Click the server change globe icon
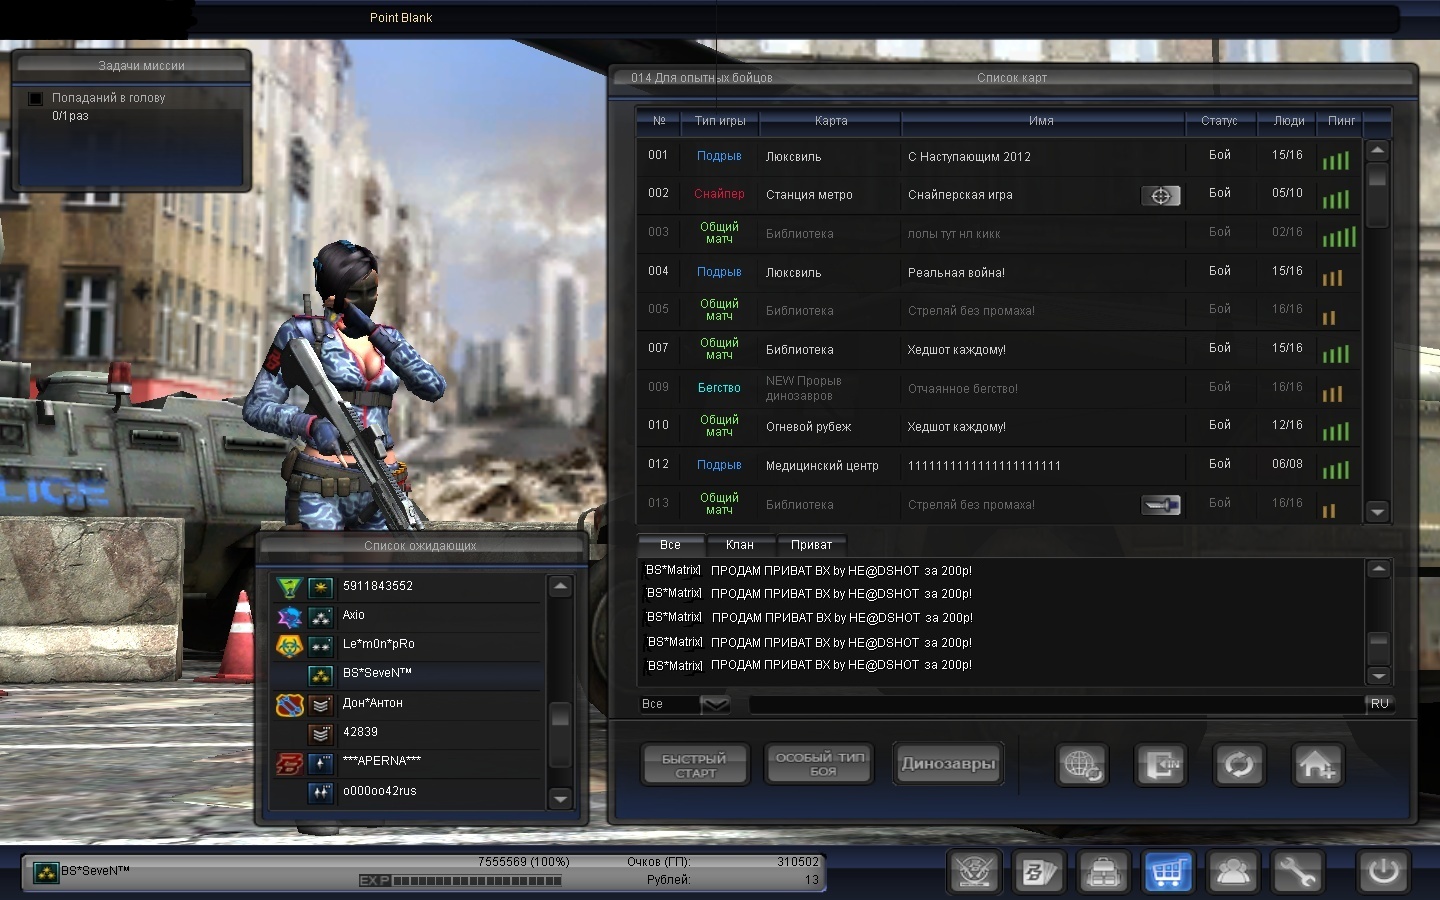The width and height of the screenshot is (1440, 900). click(x=1082, y=765)
